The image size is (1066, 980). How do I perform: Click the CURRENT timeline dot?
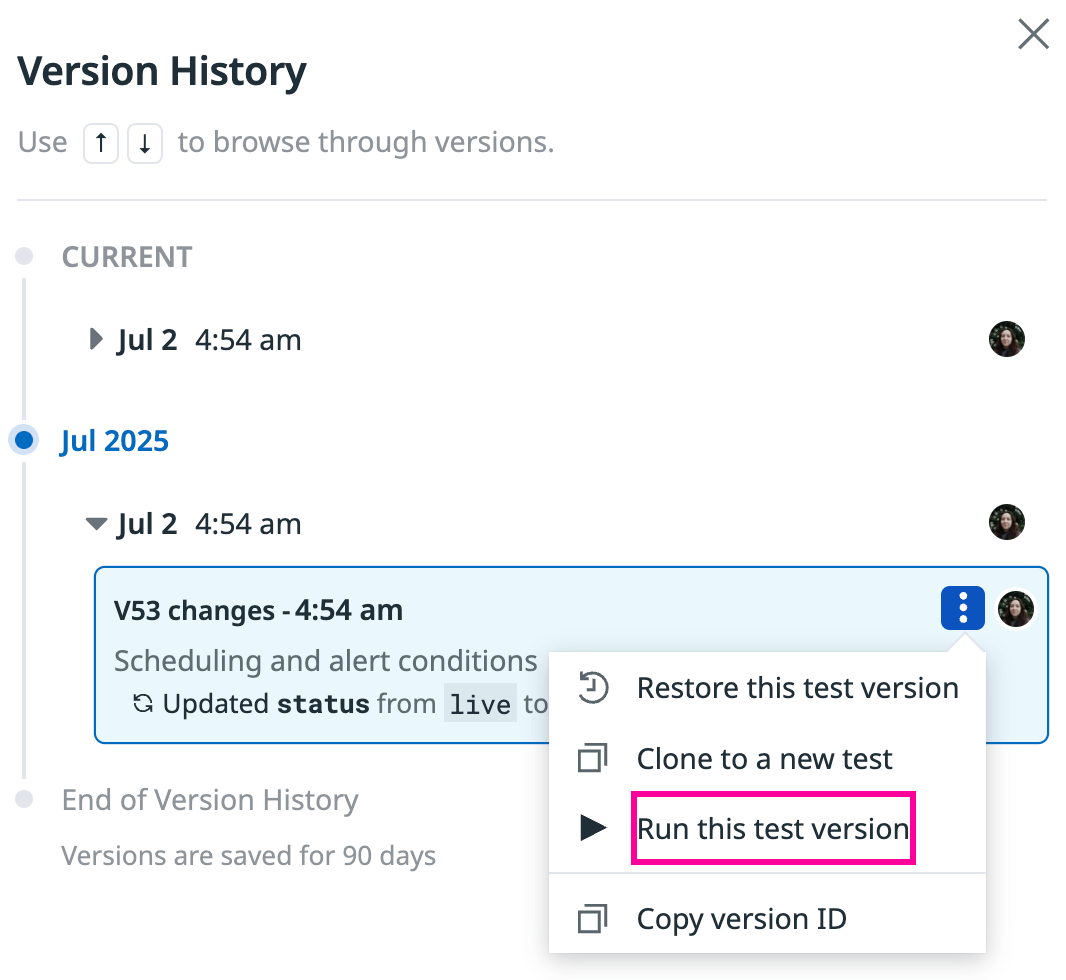pyautogui.click(x=24, y=256)
